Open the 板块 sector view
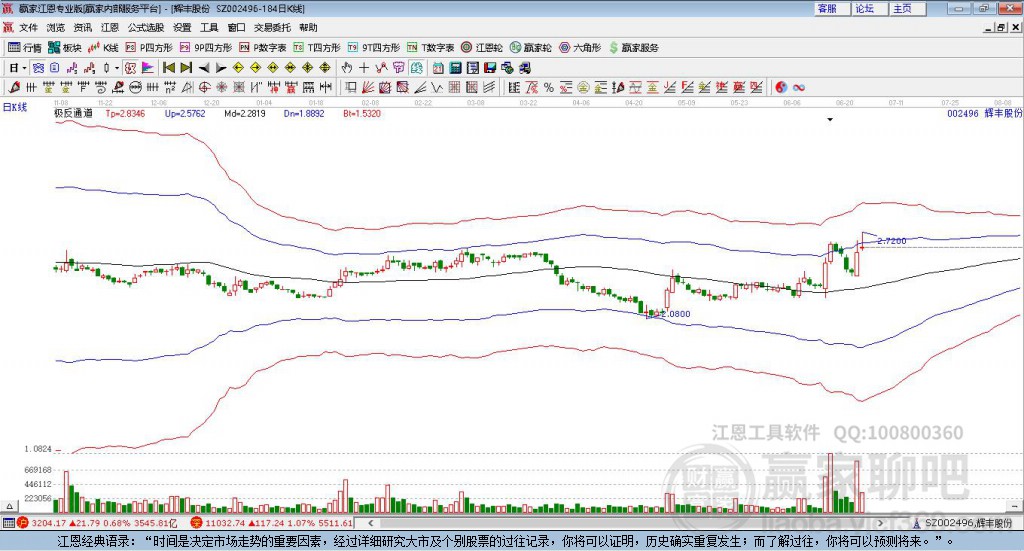Viewport: 1024px width, 551px height. tap(64, 48)
